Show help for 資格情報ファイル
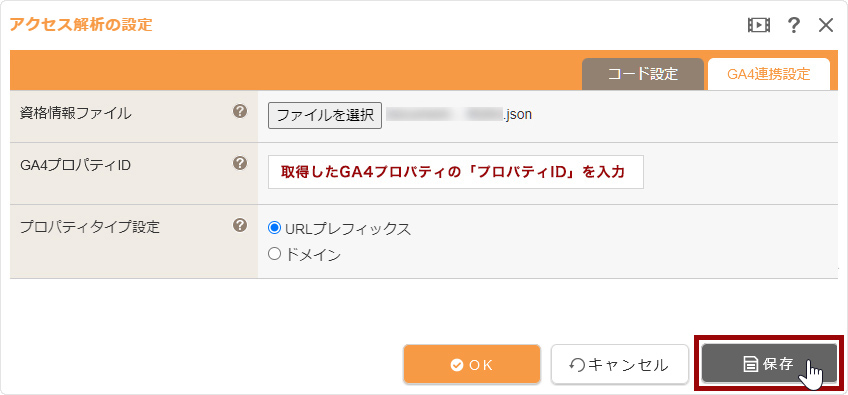The height and width of the screenshot is (395, 848). click(x=240, y=111)
